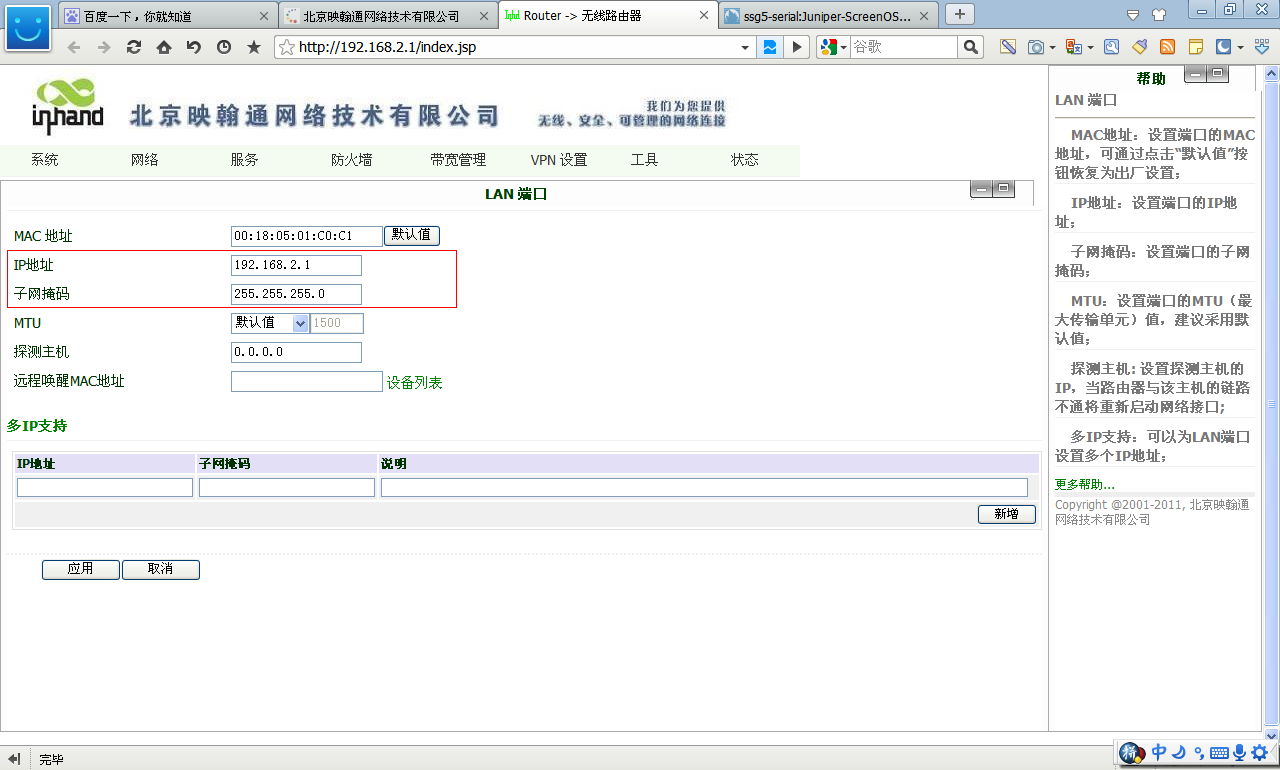Open the 设备列表 link
The image size is (1280, 770).
coord(414,382)
